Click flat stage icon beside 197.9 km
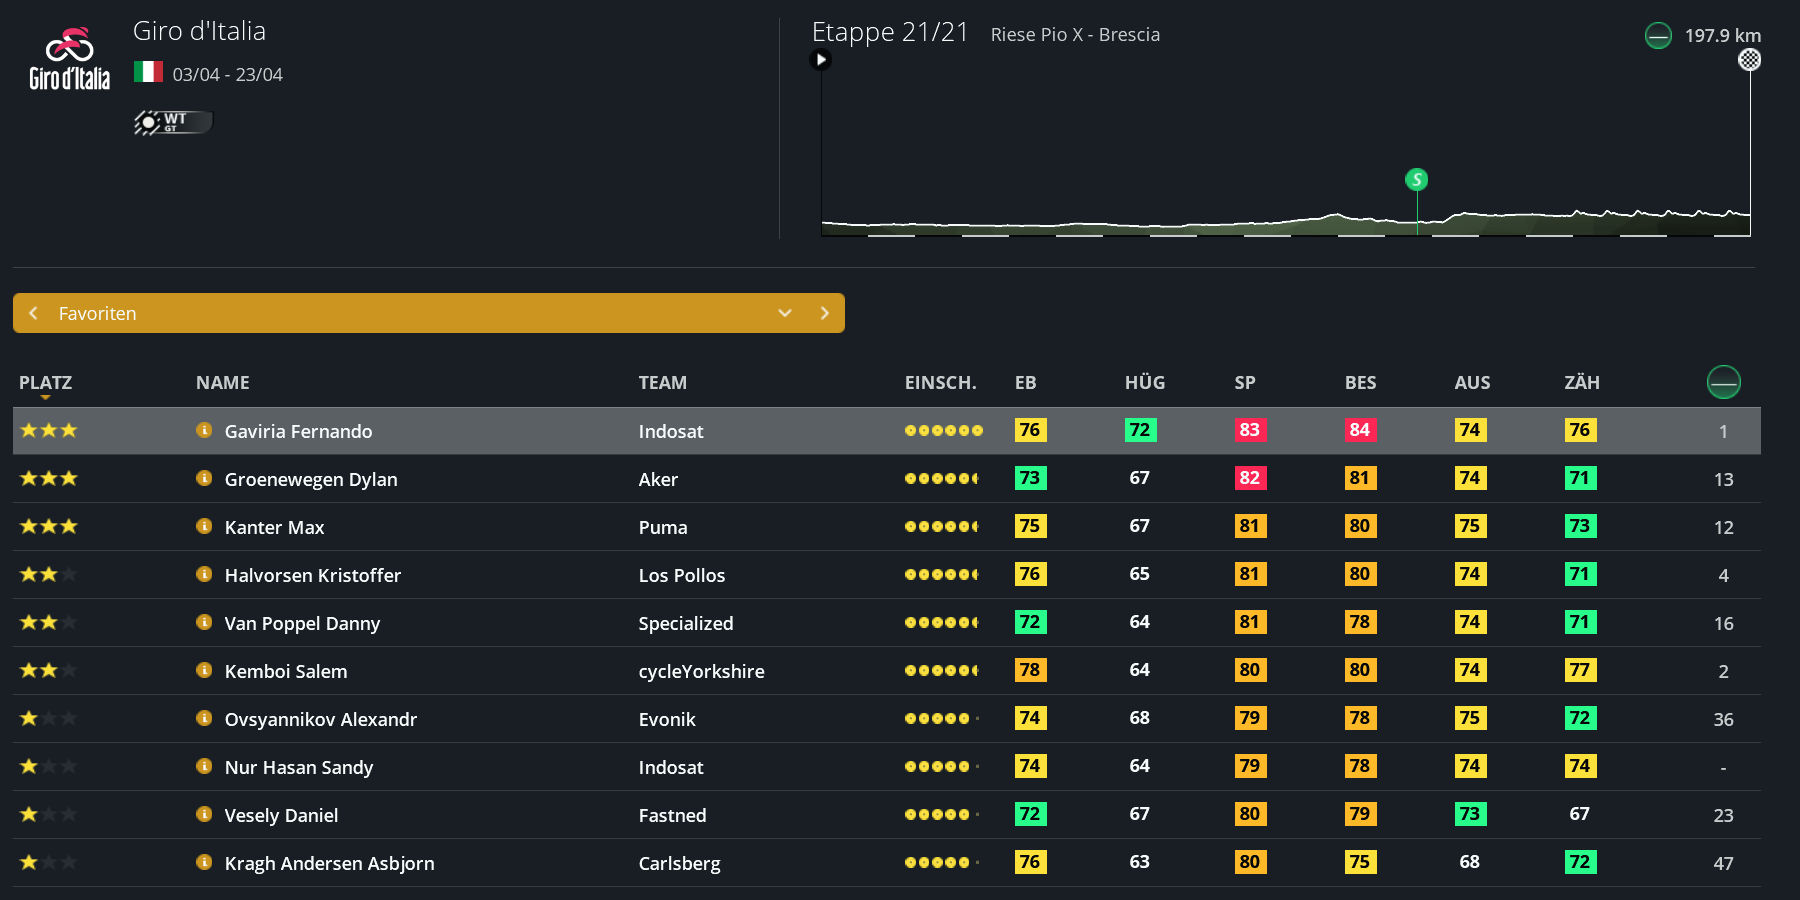1800x900 pixels. click(x=1658, y=36)
